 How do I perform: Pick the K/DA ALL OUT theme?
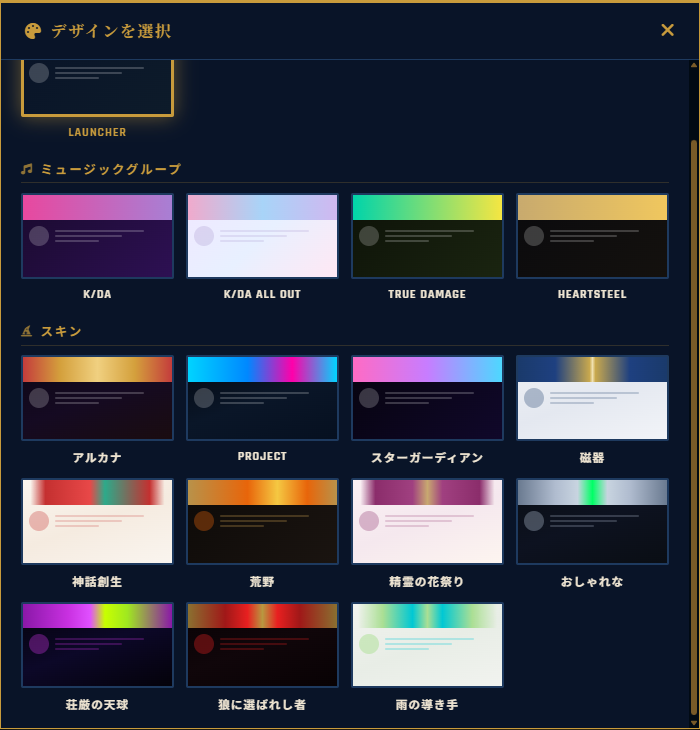point(262,236)
